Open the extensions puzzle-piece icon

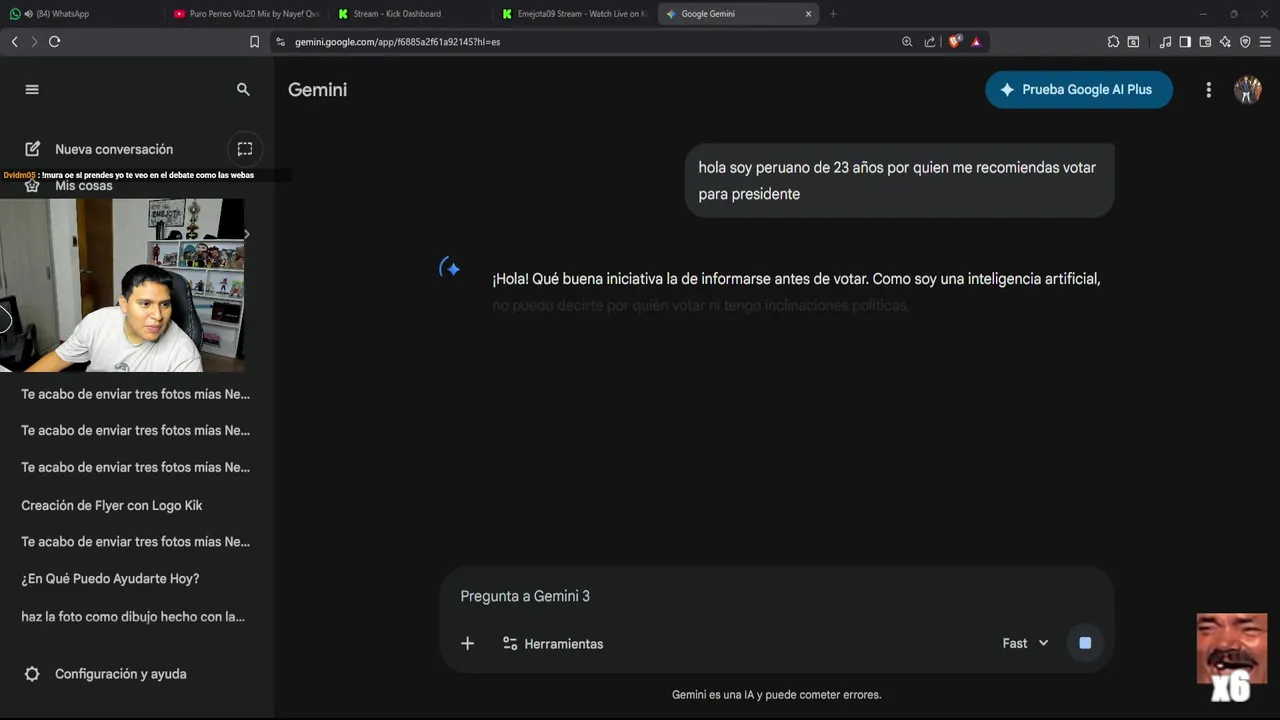1113,42
